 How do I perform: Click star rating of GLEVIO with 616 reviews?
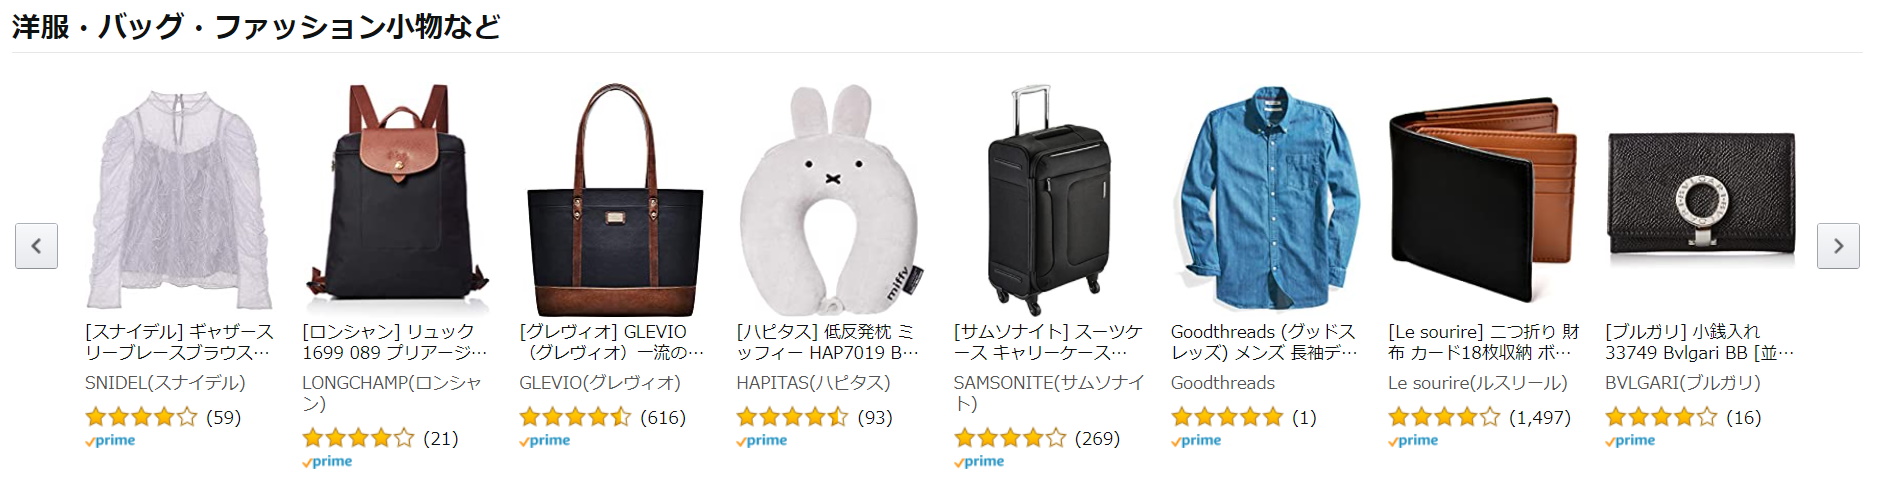coord(575,417)
